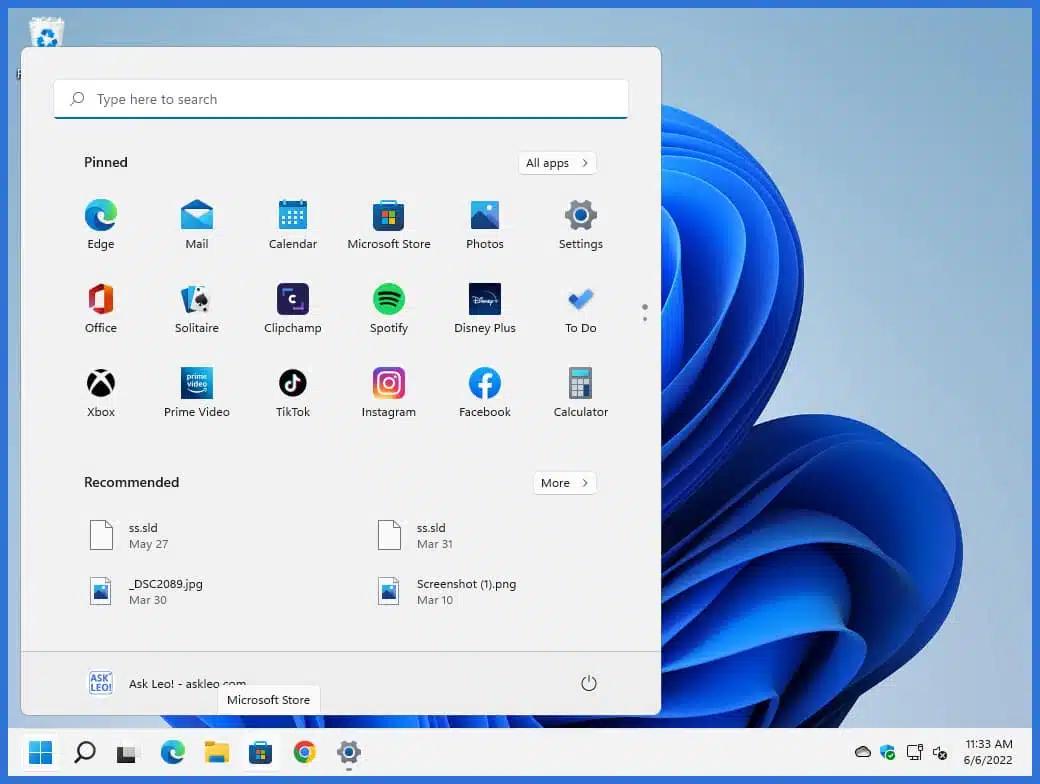Image resolution: width=1040 pixels, height=784 pixels.
Task: Click the OneDrive cloud tray icon
Action: pyautogui.click(x=862, y=752)
